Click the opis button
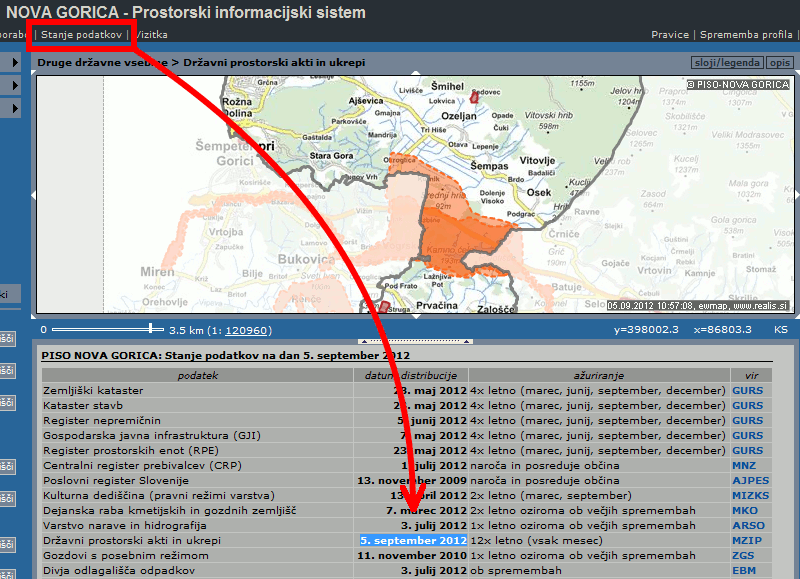 pyautogui.click(x=781, y=63)
